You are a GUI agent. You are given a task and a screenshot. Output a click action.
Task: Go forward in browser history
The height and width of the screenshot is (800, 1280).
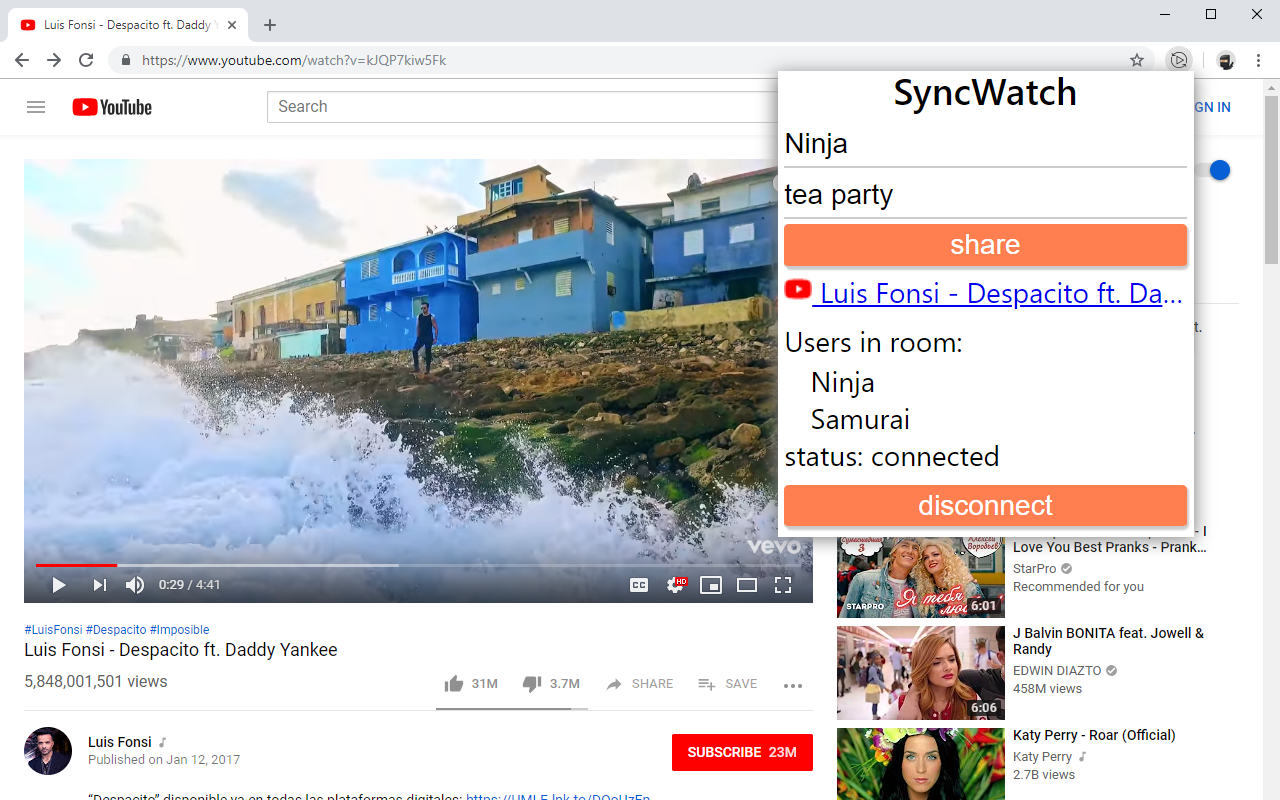tap(54, 60)
